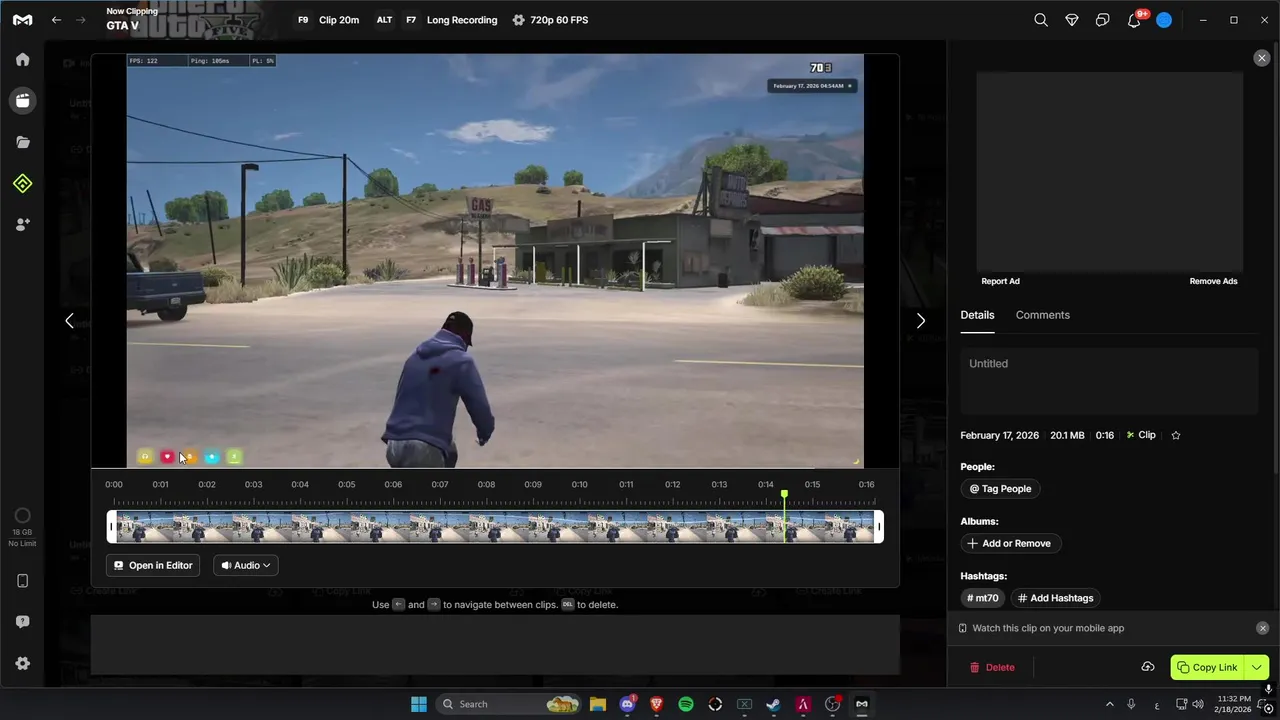
Task: Open the settings gear in left sidebar
Action: click(x=22, y=663)
